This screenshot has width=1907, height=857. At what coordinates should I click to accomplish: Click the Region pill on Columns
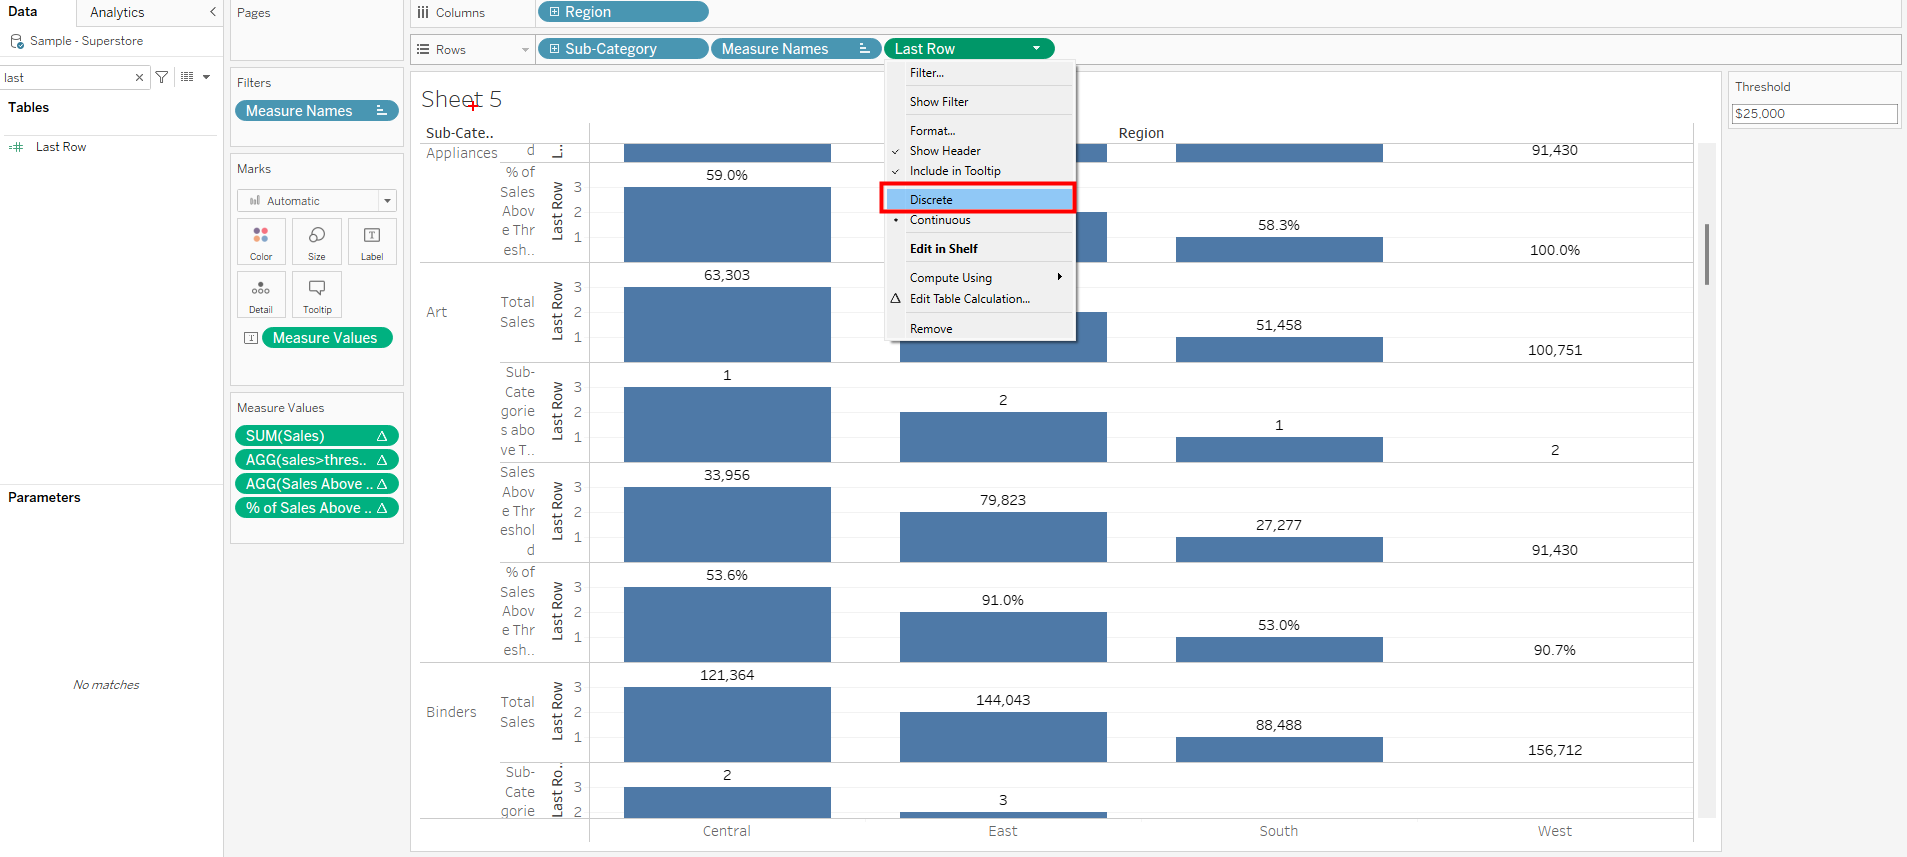click(623, 12)
